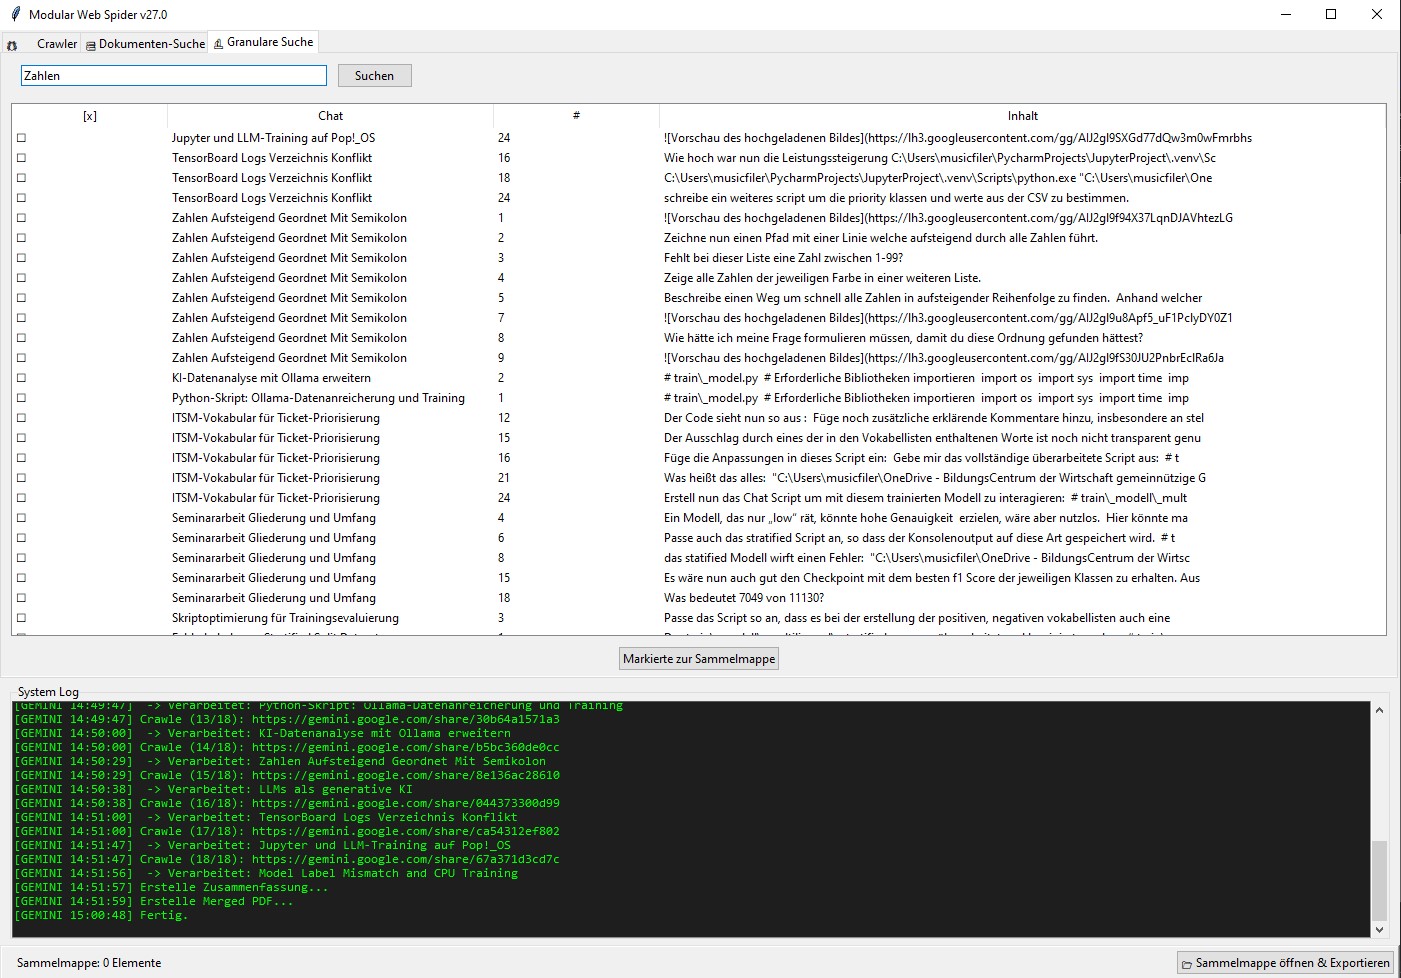Click the Suchen button
Viewport: 1401px width, 978px height.
click(374, 75)
